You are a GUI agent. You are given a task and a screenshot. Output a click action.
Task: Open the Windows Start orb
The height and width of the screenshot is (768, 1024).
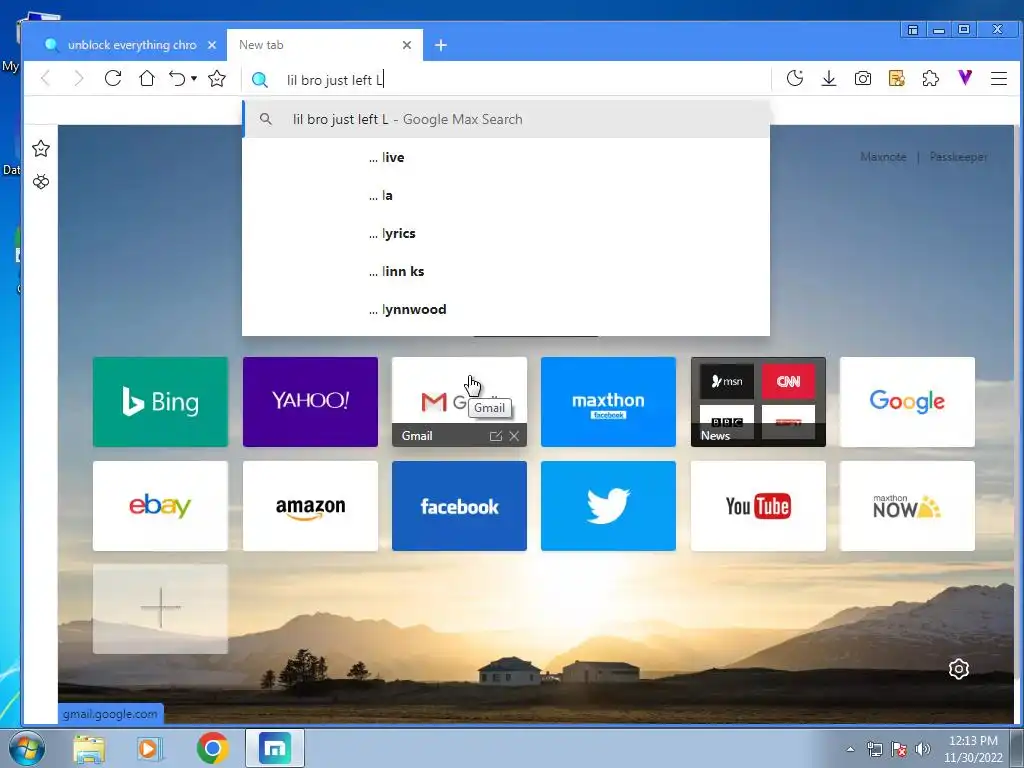[x=27, y=748]
